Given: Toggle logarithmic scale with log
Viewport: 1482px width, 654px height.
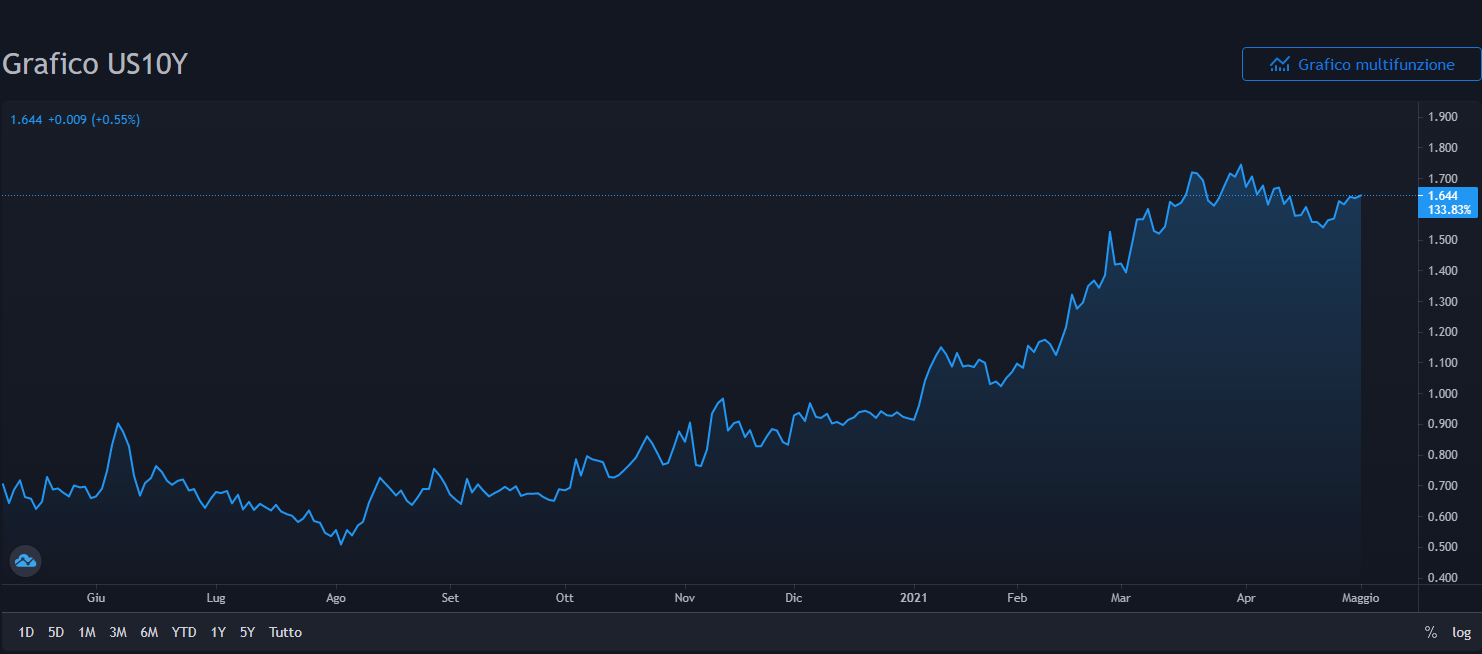Looking at the screenshot, I should [x=1461, y=632].
